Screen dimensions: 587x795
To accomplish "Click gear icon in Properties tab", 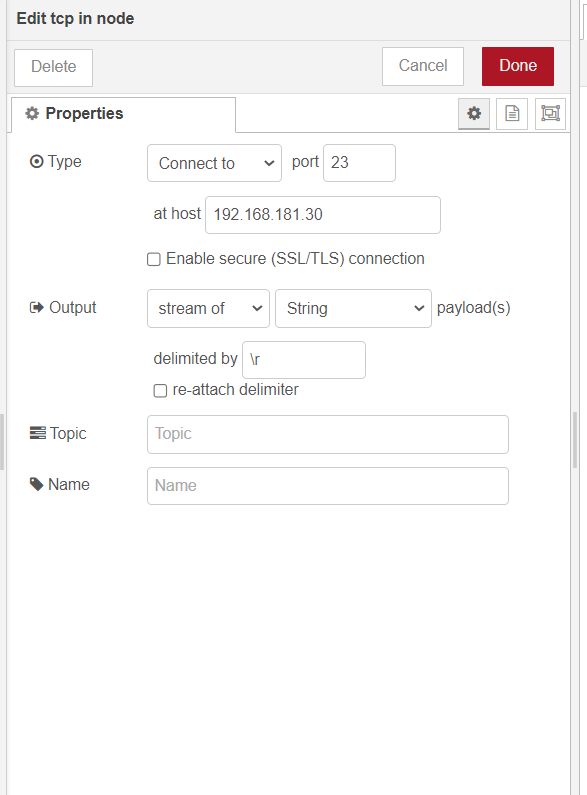I will click(x=32, y=114).
